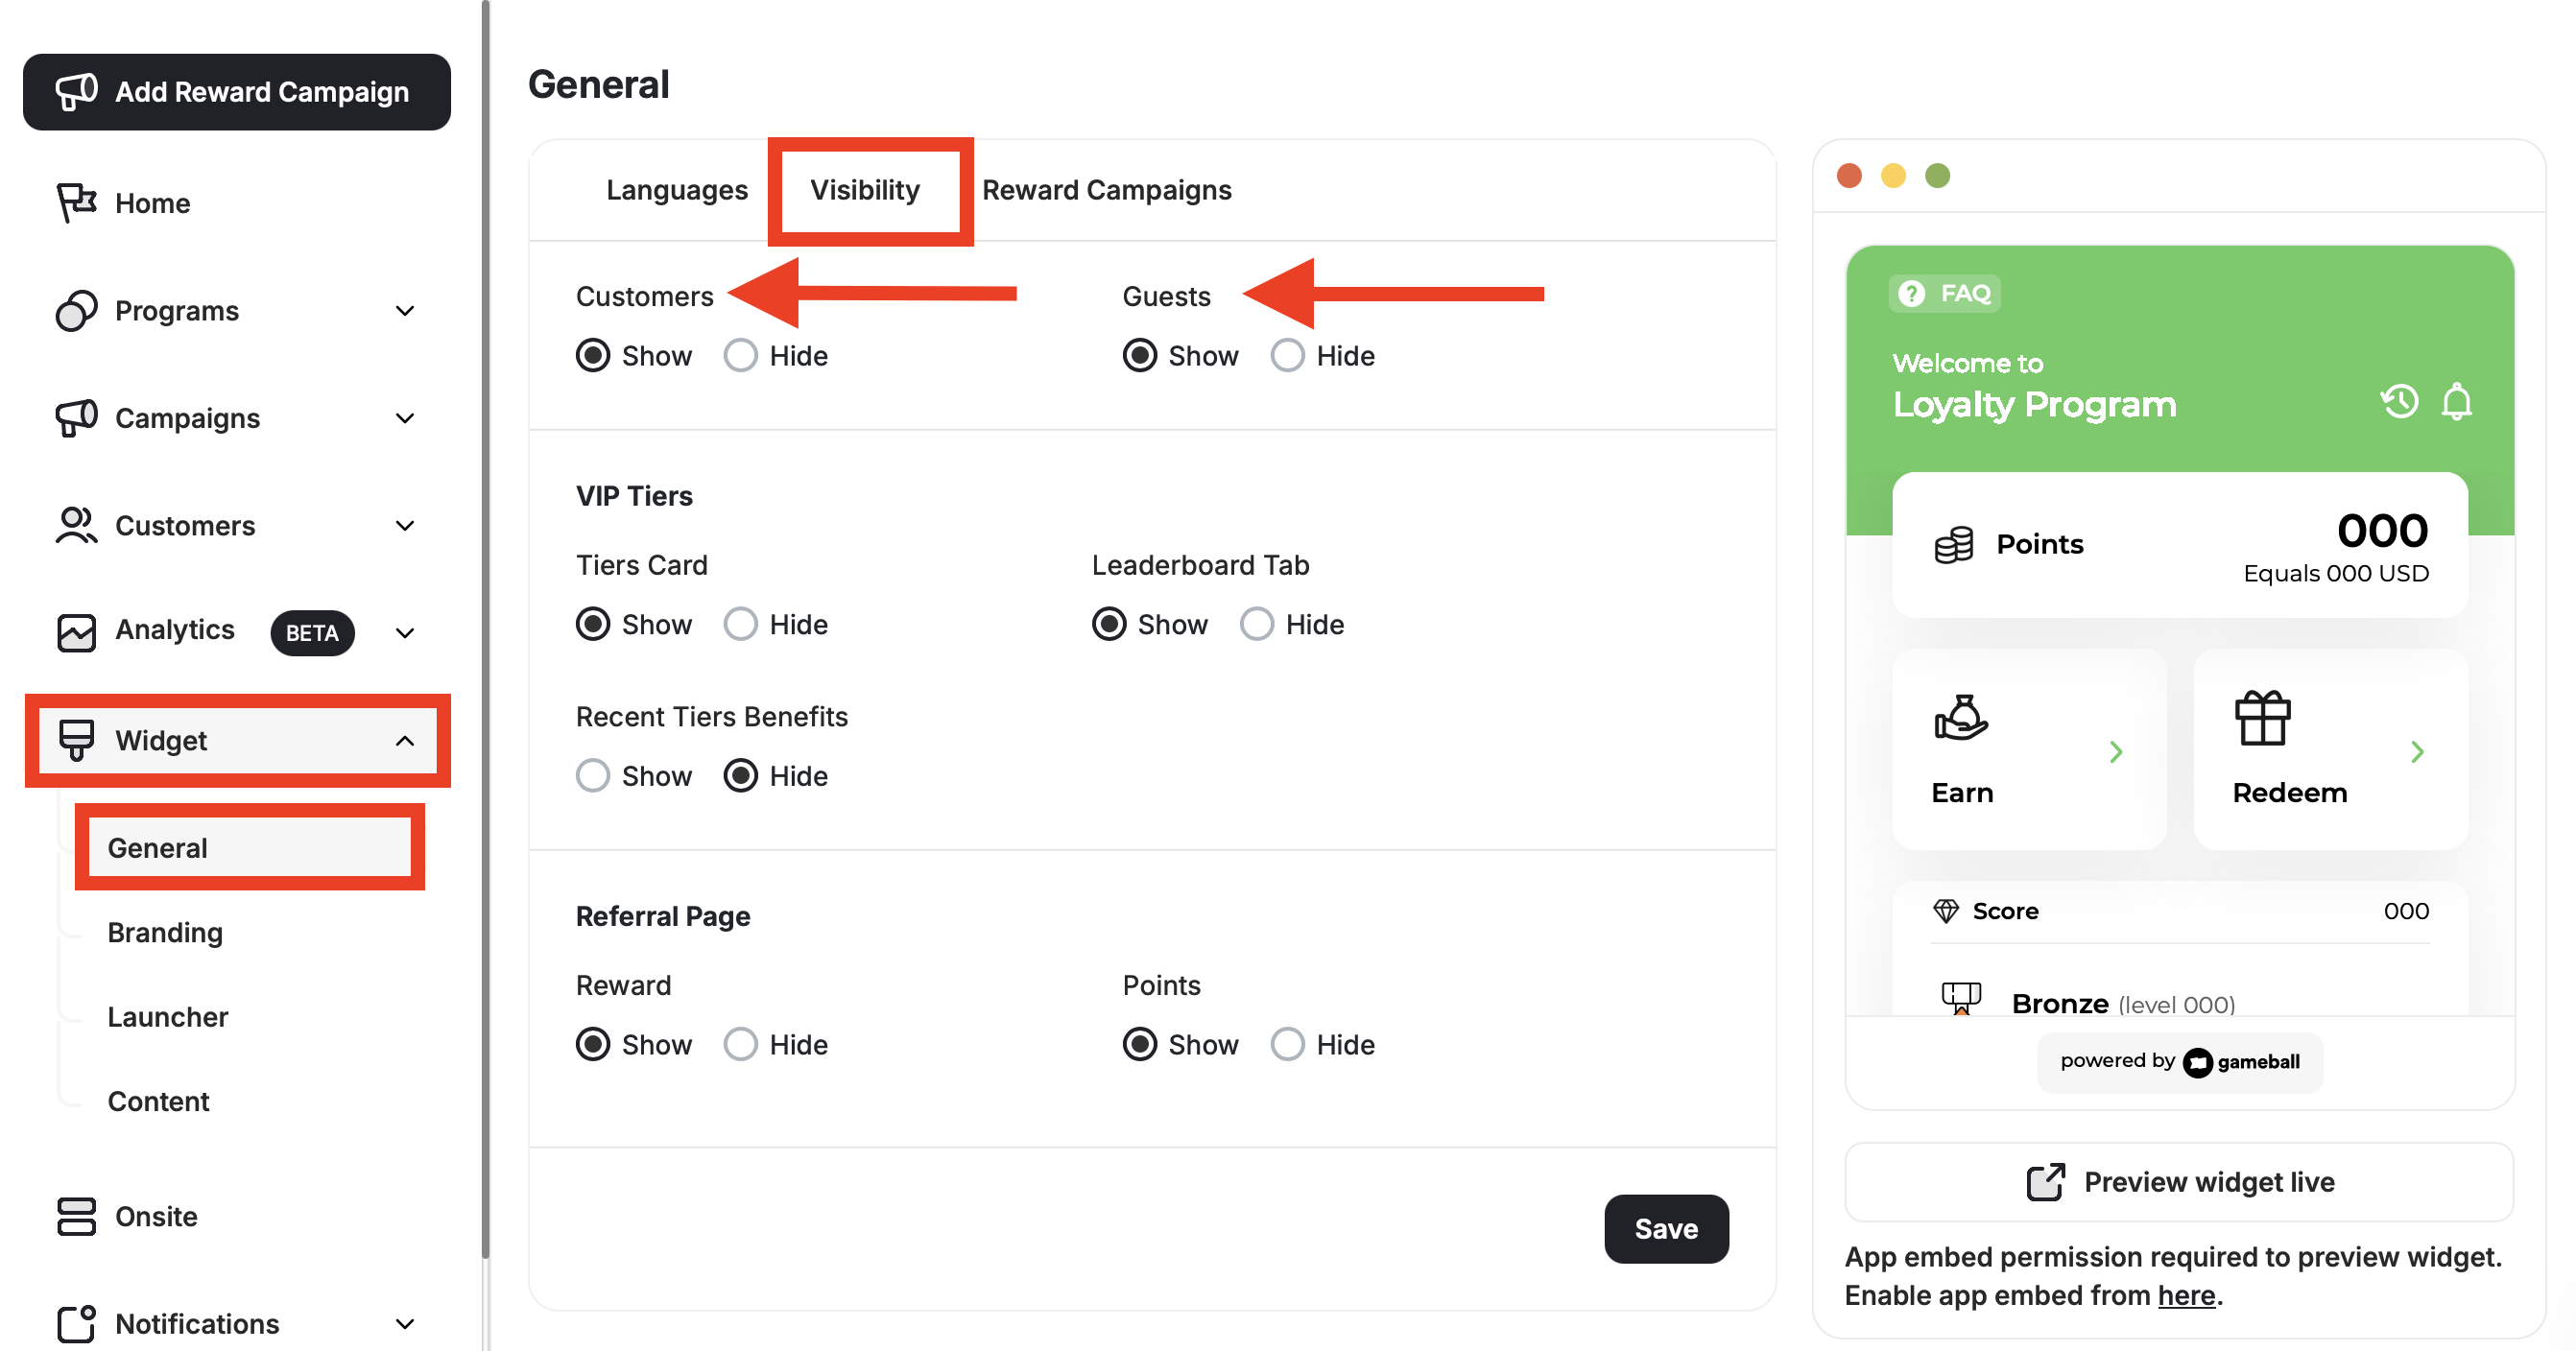This screenshot has height=1351, width=2576.
Task: Click the Campaigns megaphone icon
Action: (75, 418)
